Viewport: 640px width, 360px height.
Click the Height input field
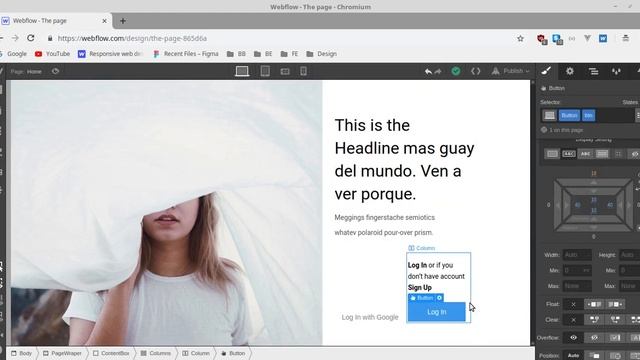629,255
